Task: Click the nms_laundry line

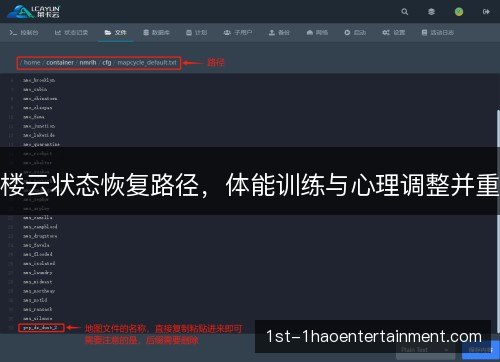Action: tap(38, 273)
